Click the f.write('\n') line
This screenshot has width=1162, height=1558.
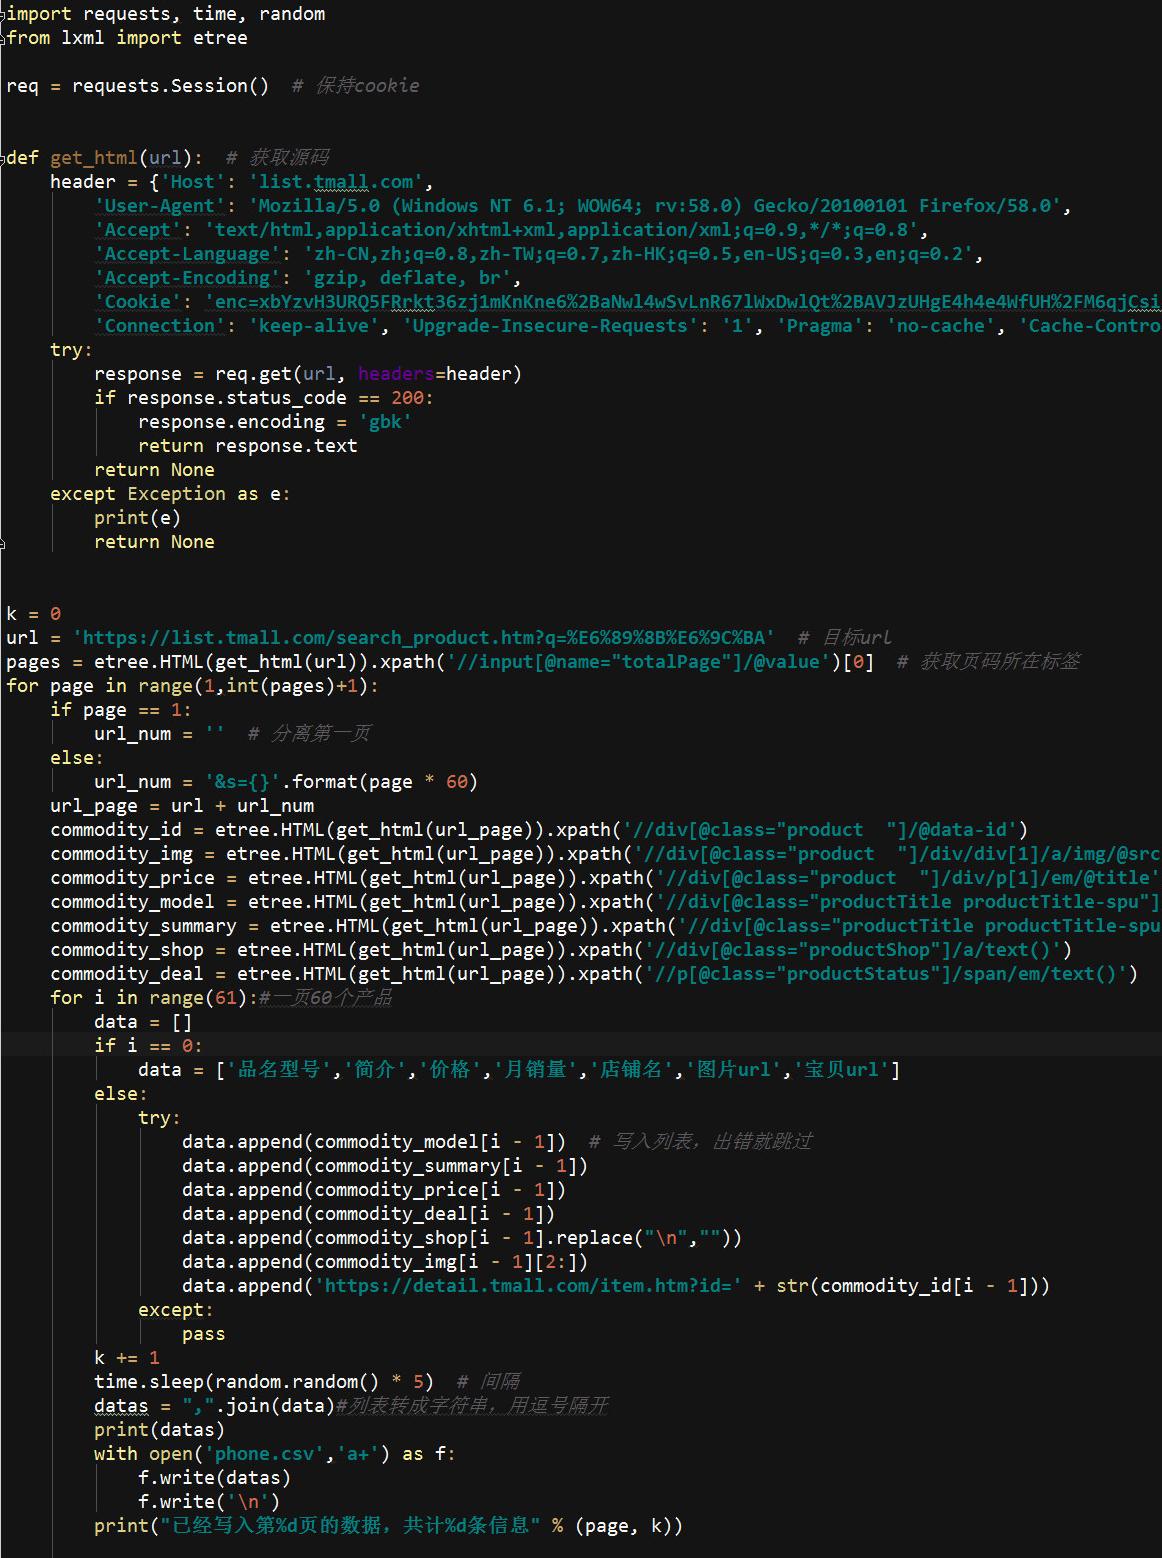click(x=209, y=1502)
